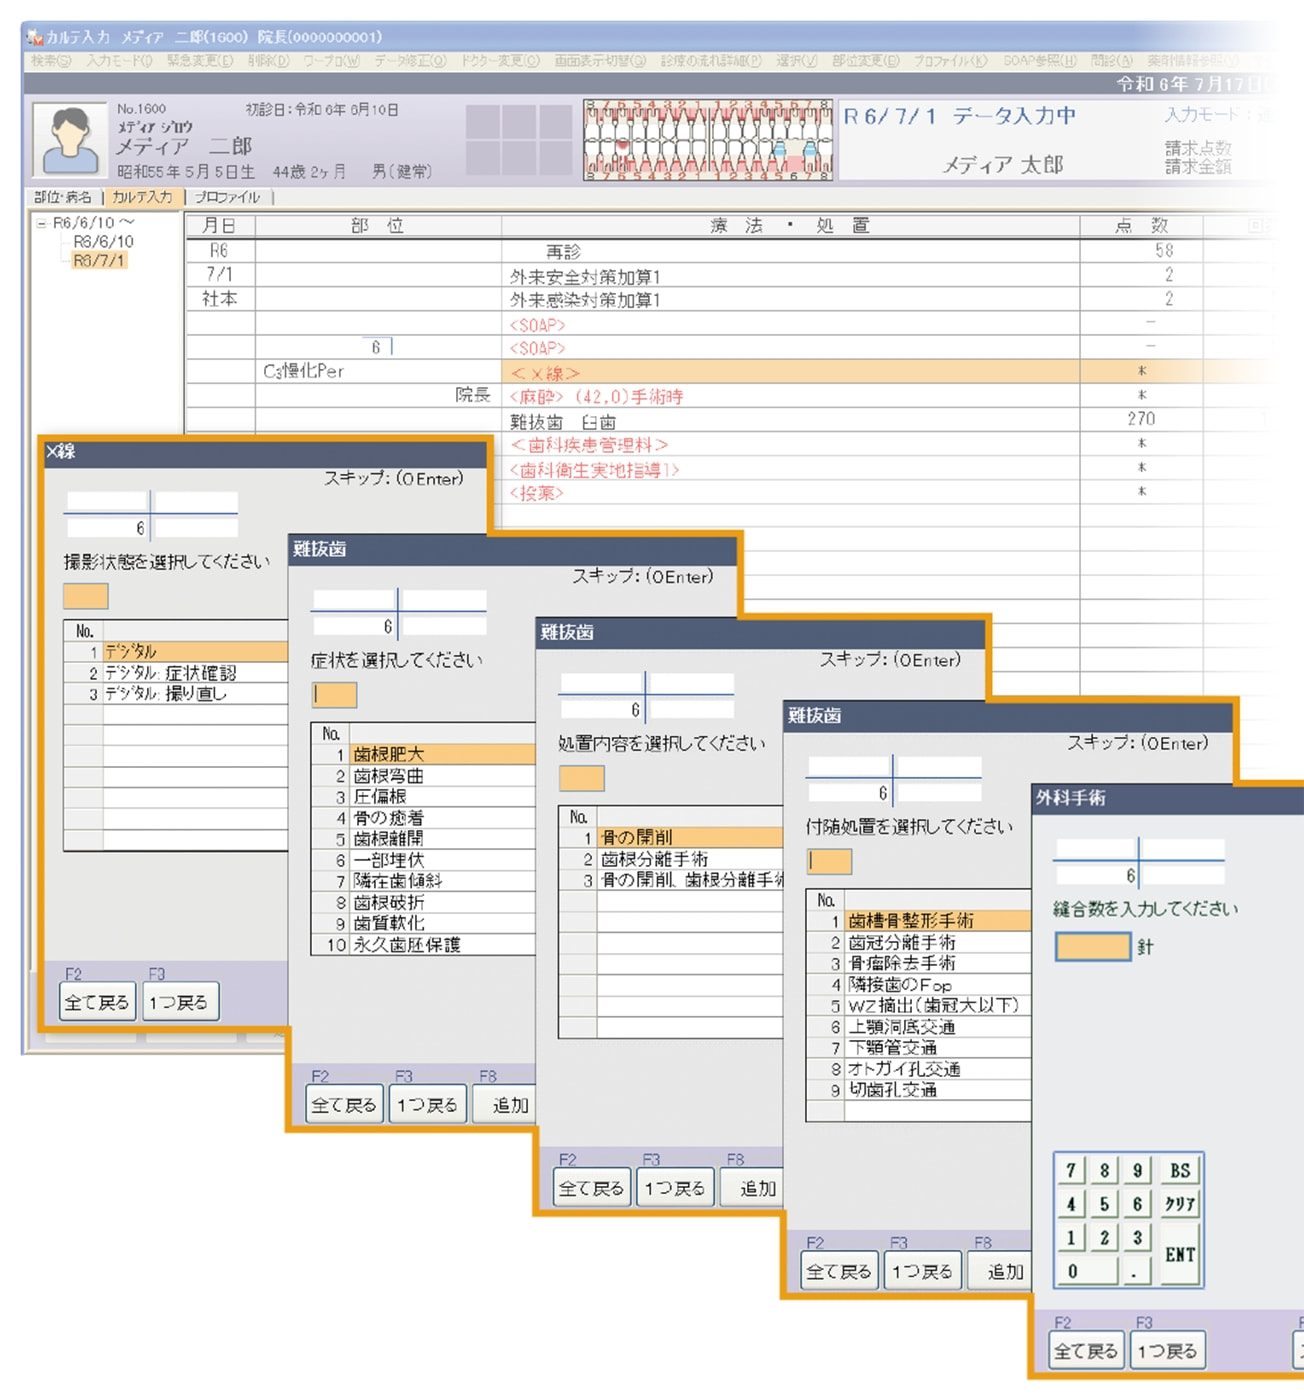Open the プロファイル tab
Viewport: 1304px width, 1400px height.
tap(227, 198)
